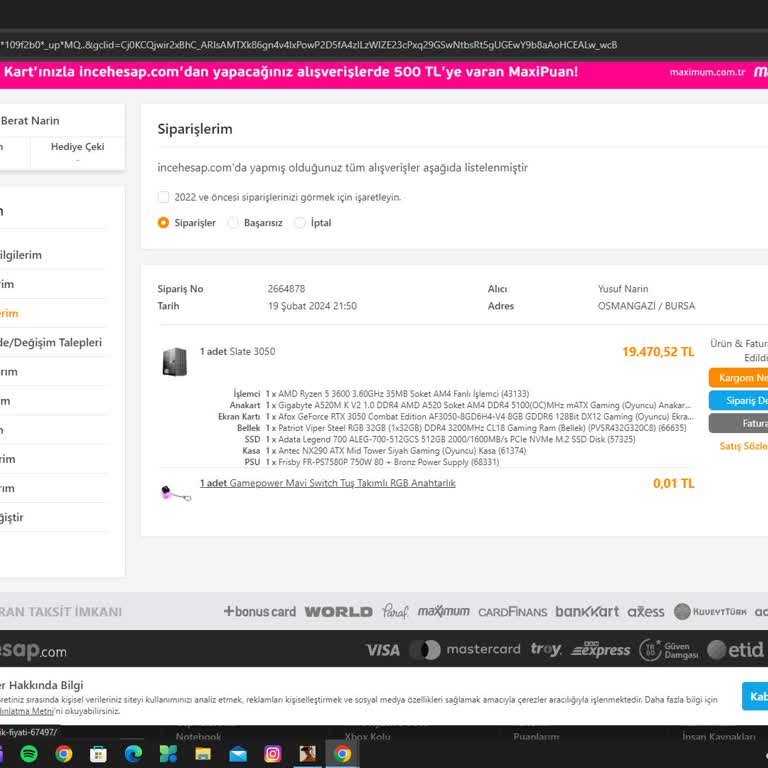This screenshot has height=768, width=768.
Task: Open the first Chrome icon beside Spotify
Action: point(64,753)
